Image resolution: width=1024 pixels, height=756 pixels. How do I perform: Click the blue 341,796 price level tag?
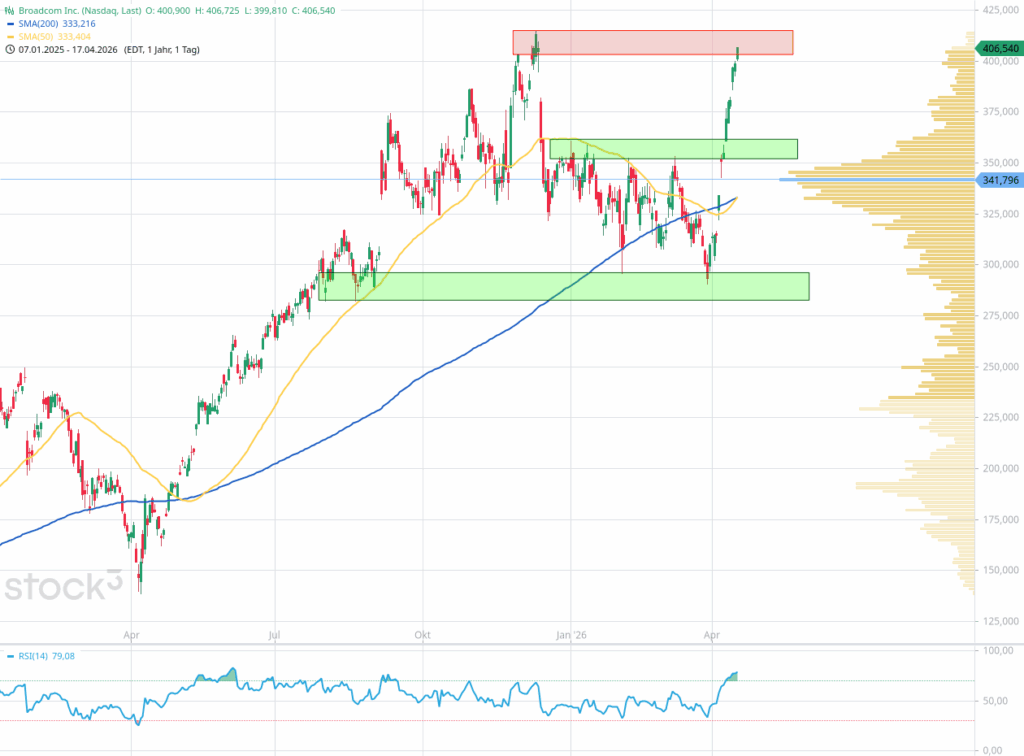point(998,180)
